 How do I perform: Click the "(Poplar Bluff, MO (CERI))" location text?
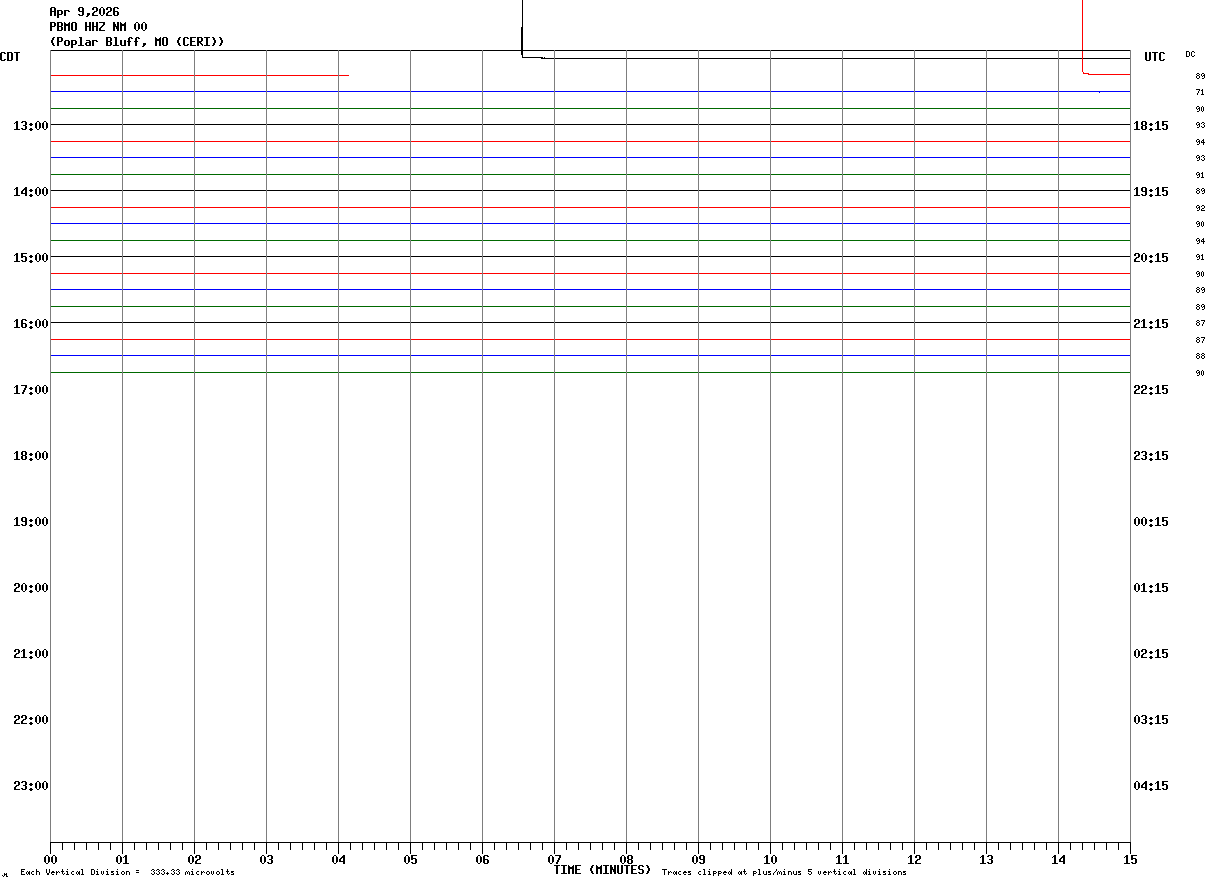click(x=137, y=42)
